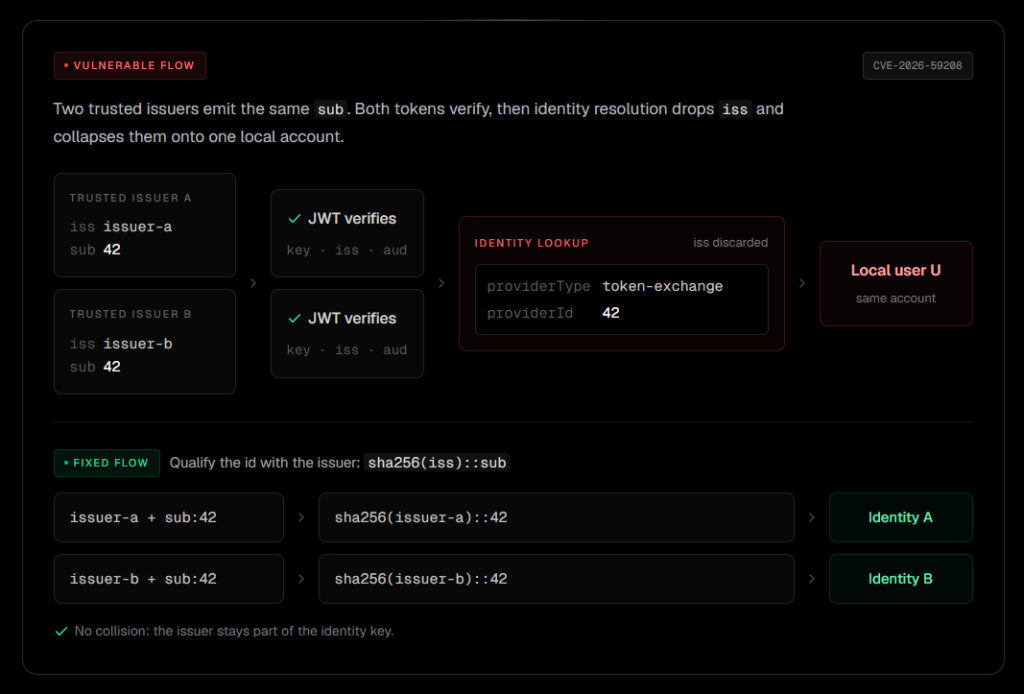1024x694 pixels.
Task: Select the Trusted Issuer A card
Action: (x=145, y=225)
